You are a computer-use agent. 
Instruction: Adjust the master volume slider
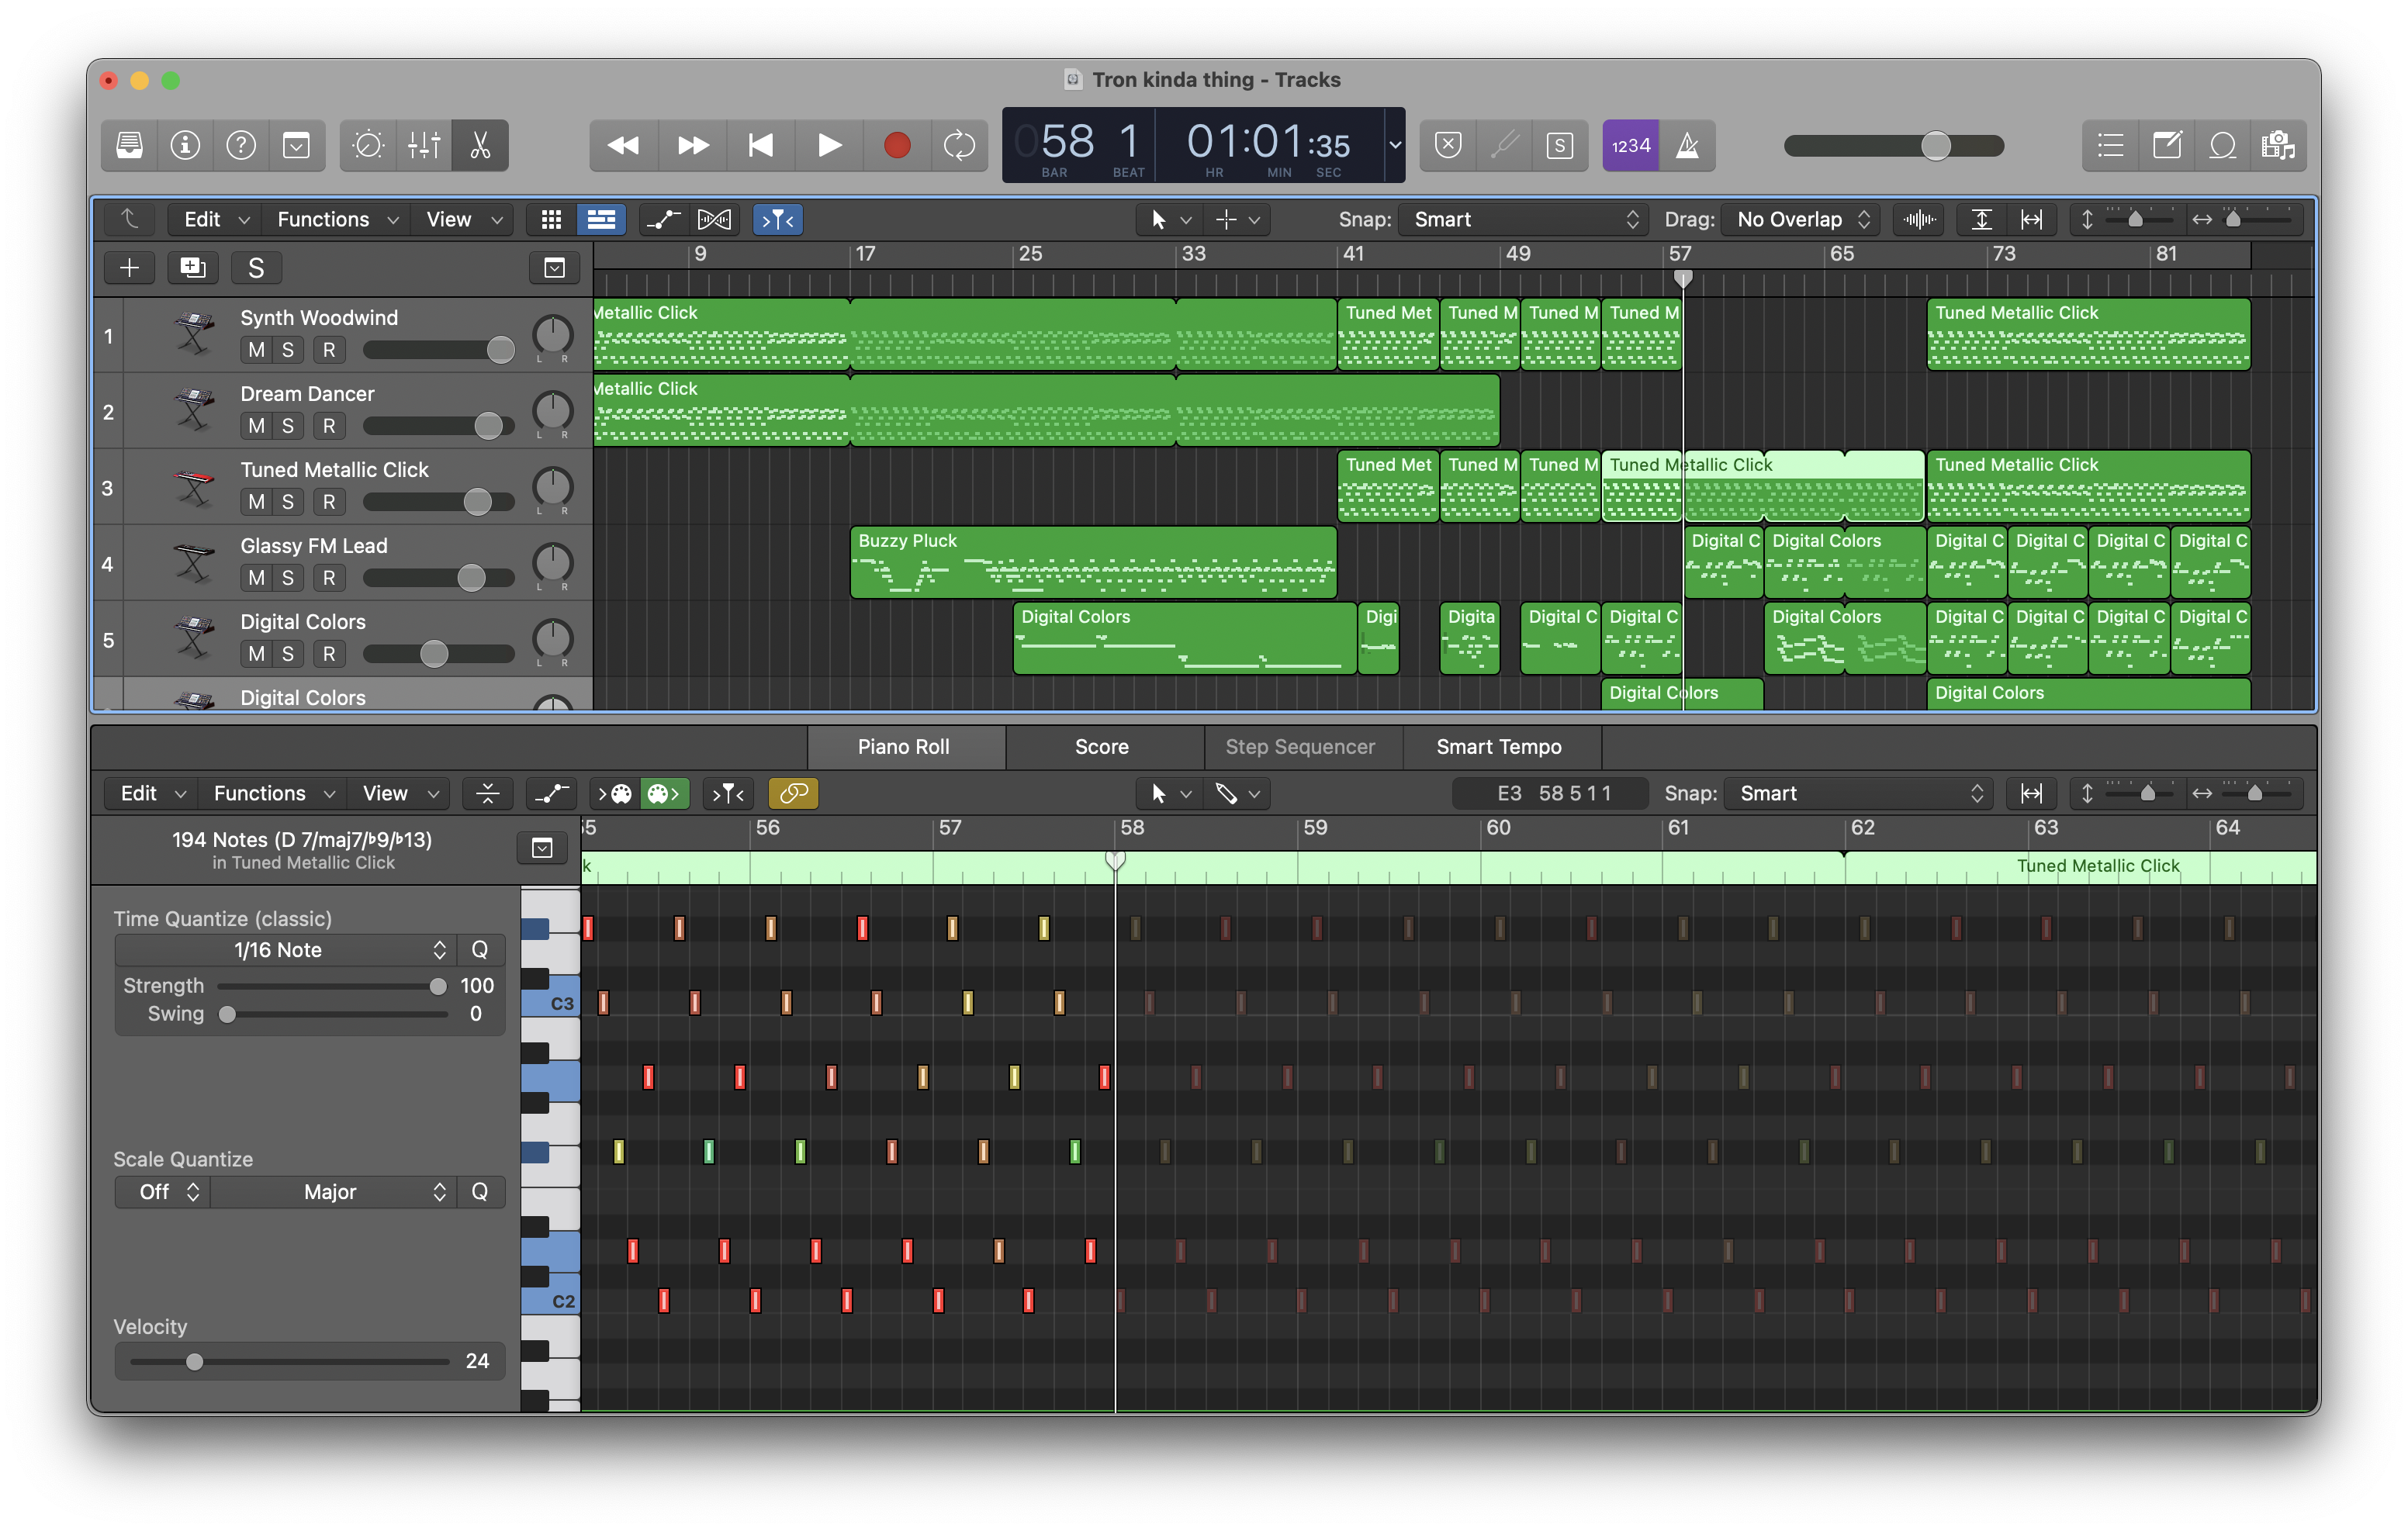pos(1894,146)
